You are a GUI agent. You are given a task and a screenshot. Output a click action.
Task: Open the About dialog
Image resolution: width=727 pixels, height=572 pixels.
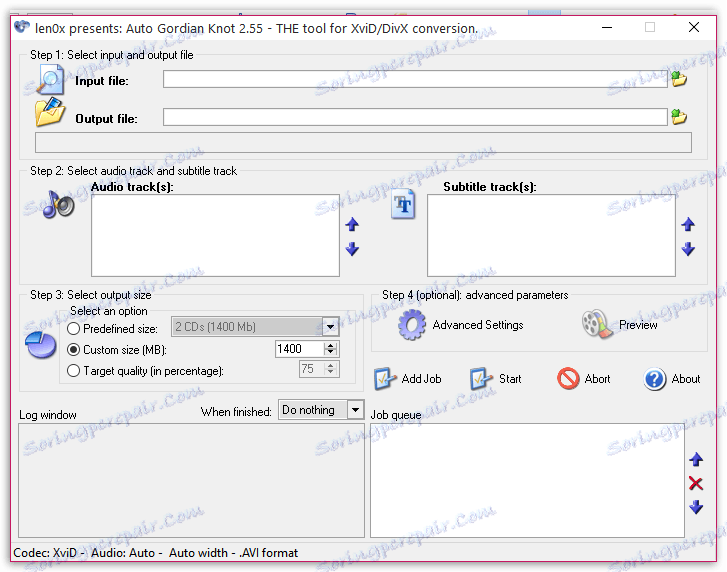(672, 379)
